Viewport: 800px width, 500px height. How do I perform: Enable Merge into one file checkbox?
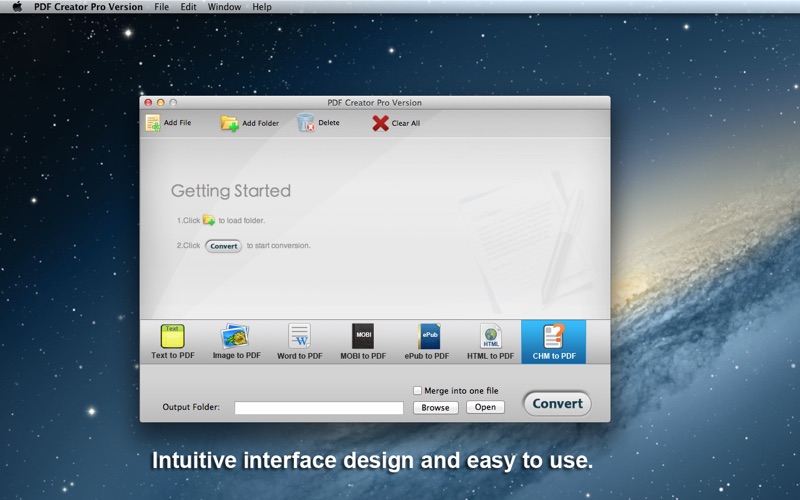coord(417,390)
